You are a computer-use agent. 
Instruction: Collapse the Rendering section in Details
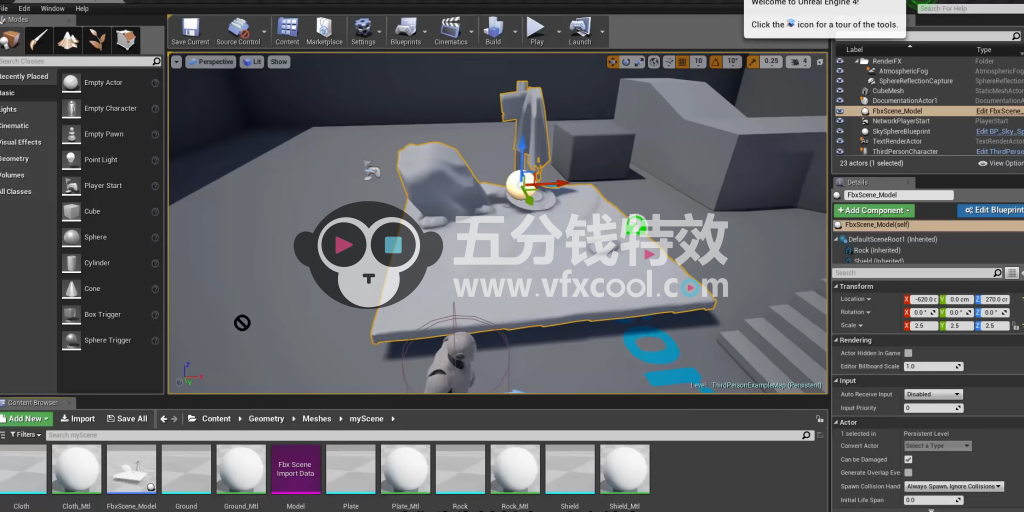[837, 340]
